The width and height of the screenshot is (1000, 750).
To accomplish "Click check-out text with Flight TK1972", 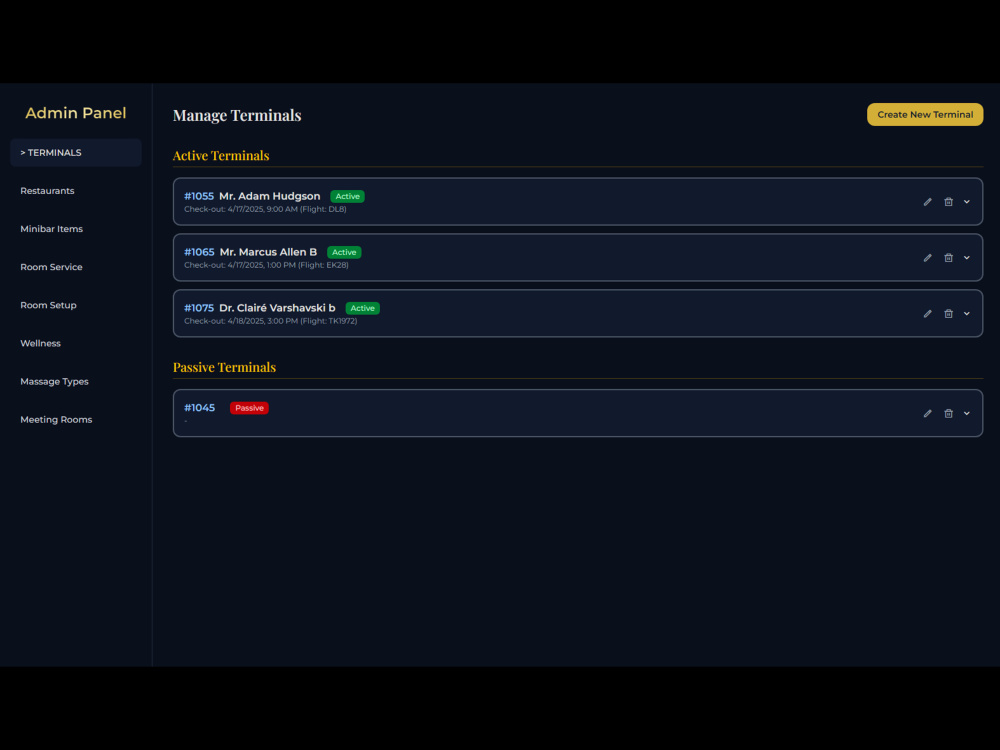I will point(270,321).
